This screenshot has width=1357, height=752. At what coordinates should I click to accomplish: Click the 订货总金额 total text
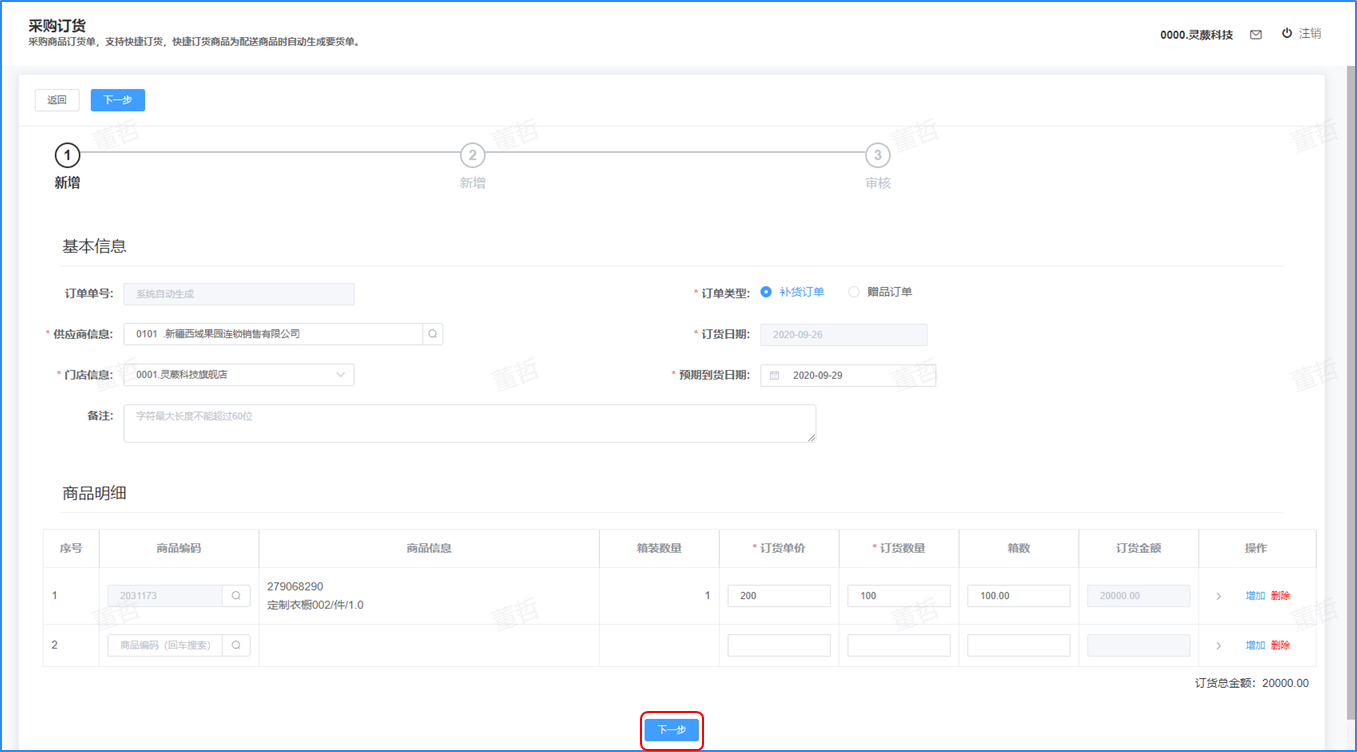click(x=1252, y=684)
